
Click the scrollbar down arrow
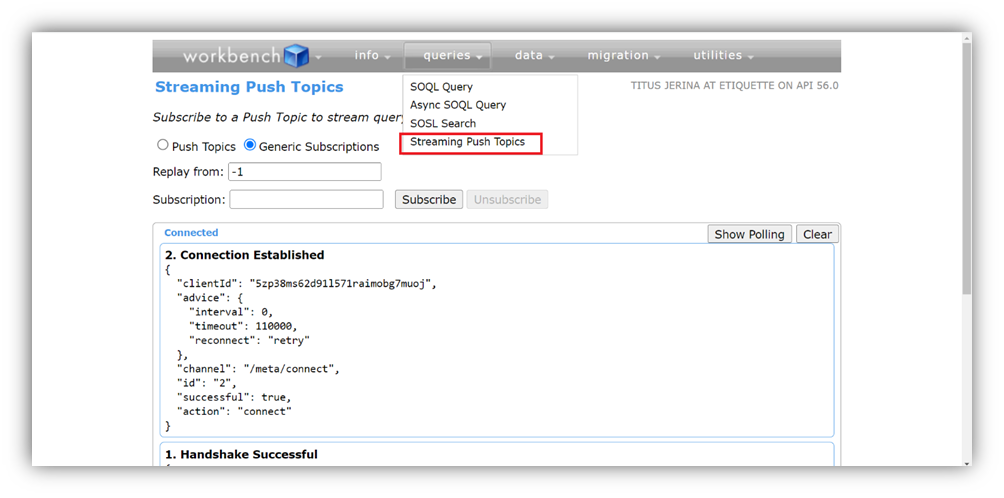[967, 463]
